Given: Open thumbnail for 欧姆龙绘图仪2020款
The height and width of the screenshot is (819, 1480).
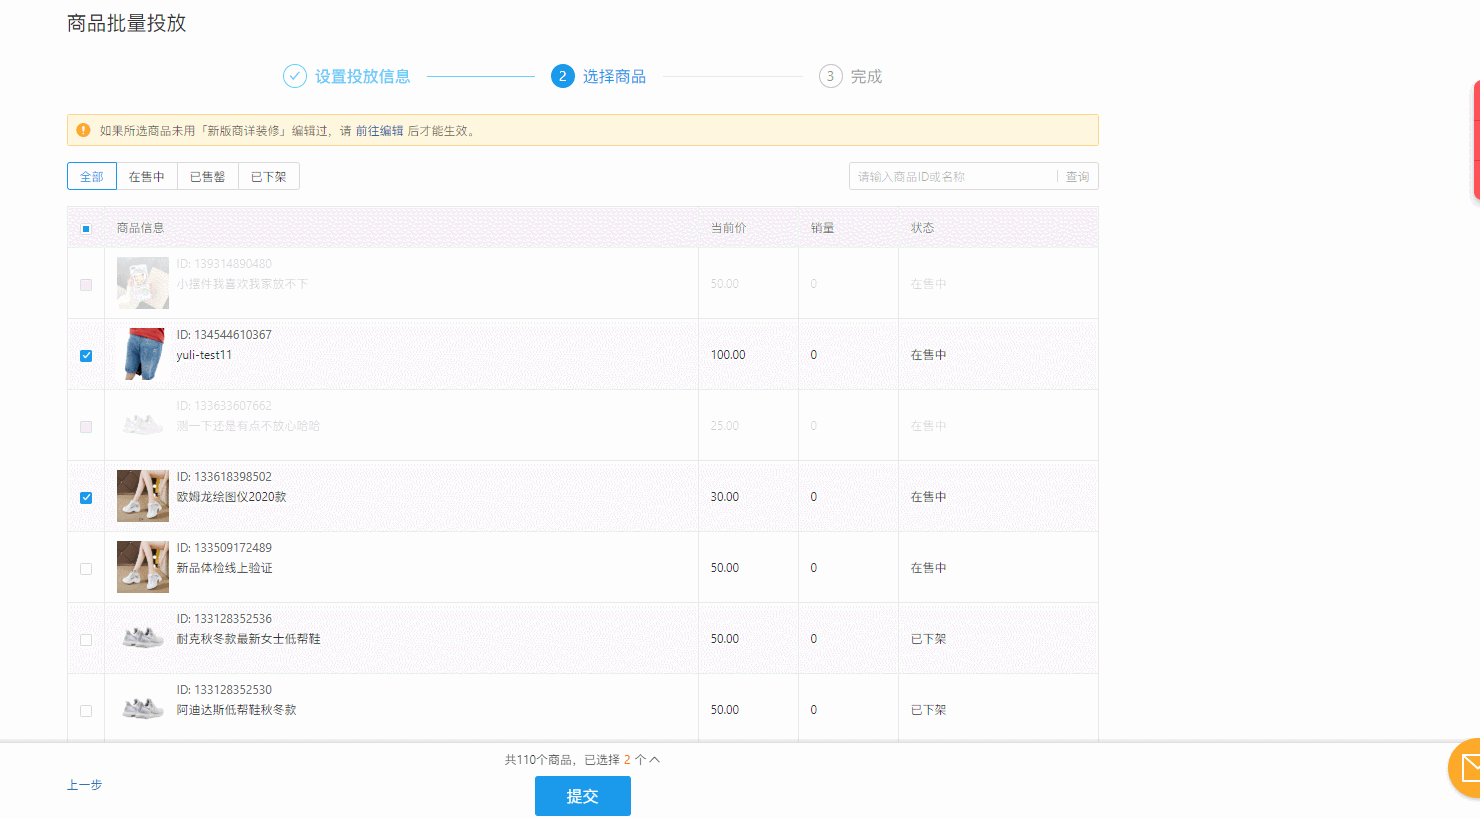Looking at the screenshot, I should [x=143, y=496].
